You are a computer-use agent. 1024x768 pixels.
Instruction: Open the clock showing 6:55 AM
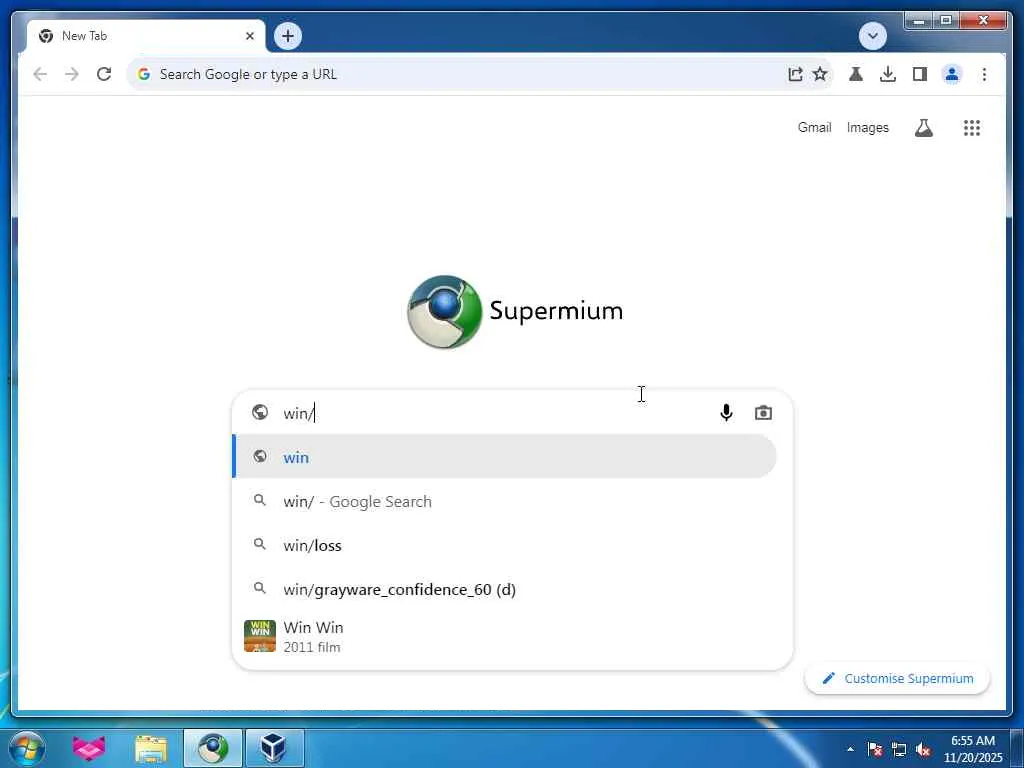tap(972, 748)
